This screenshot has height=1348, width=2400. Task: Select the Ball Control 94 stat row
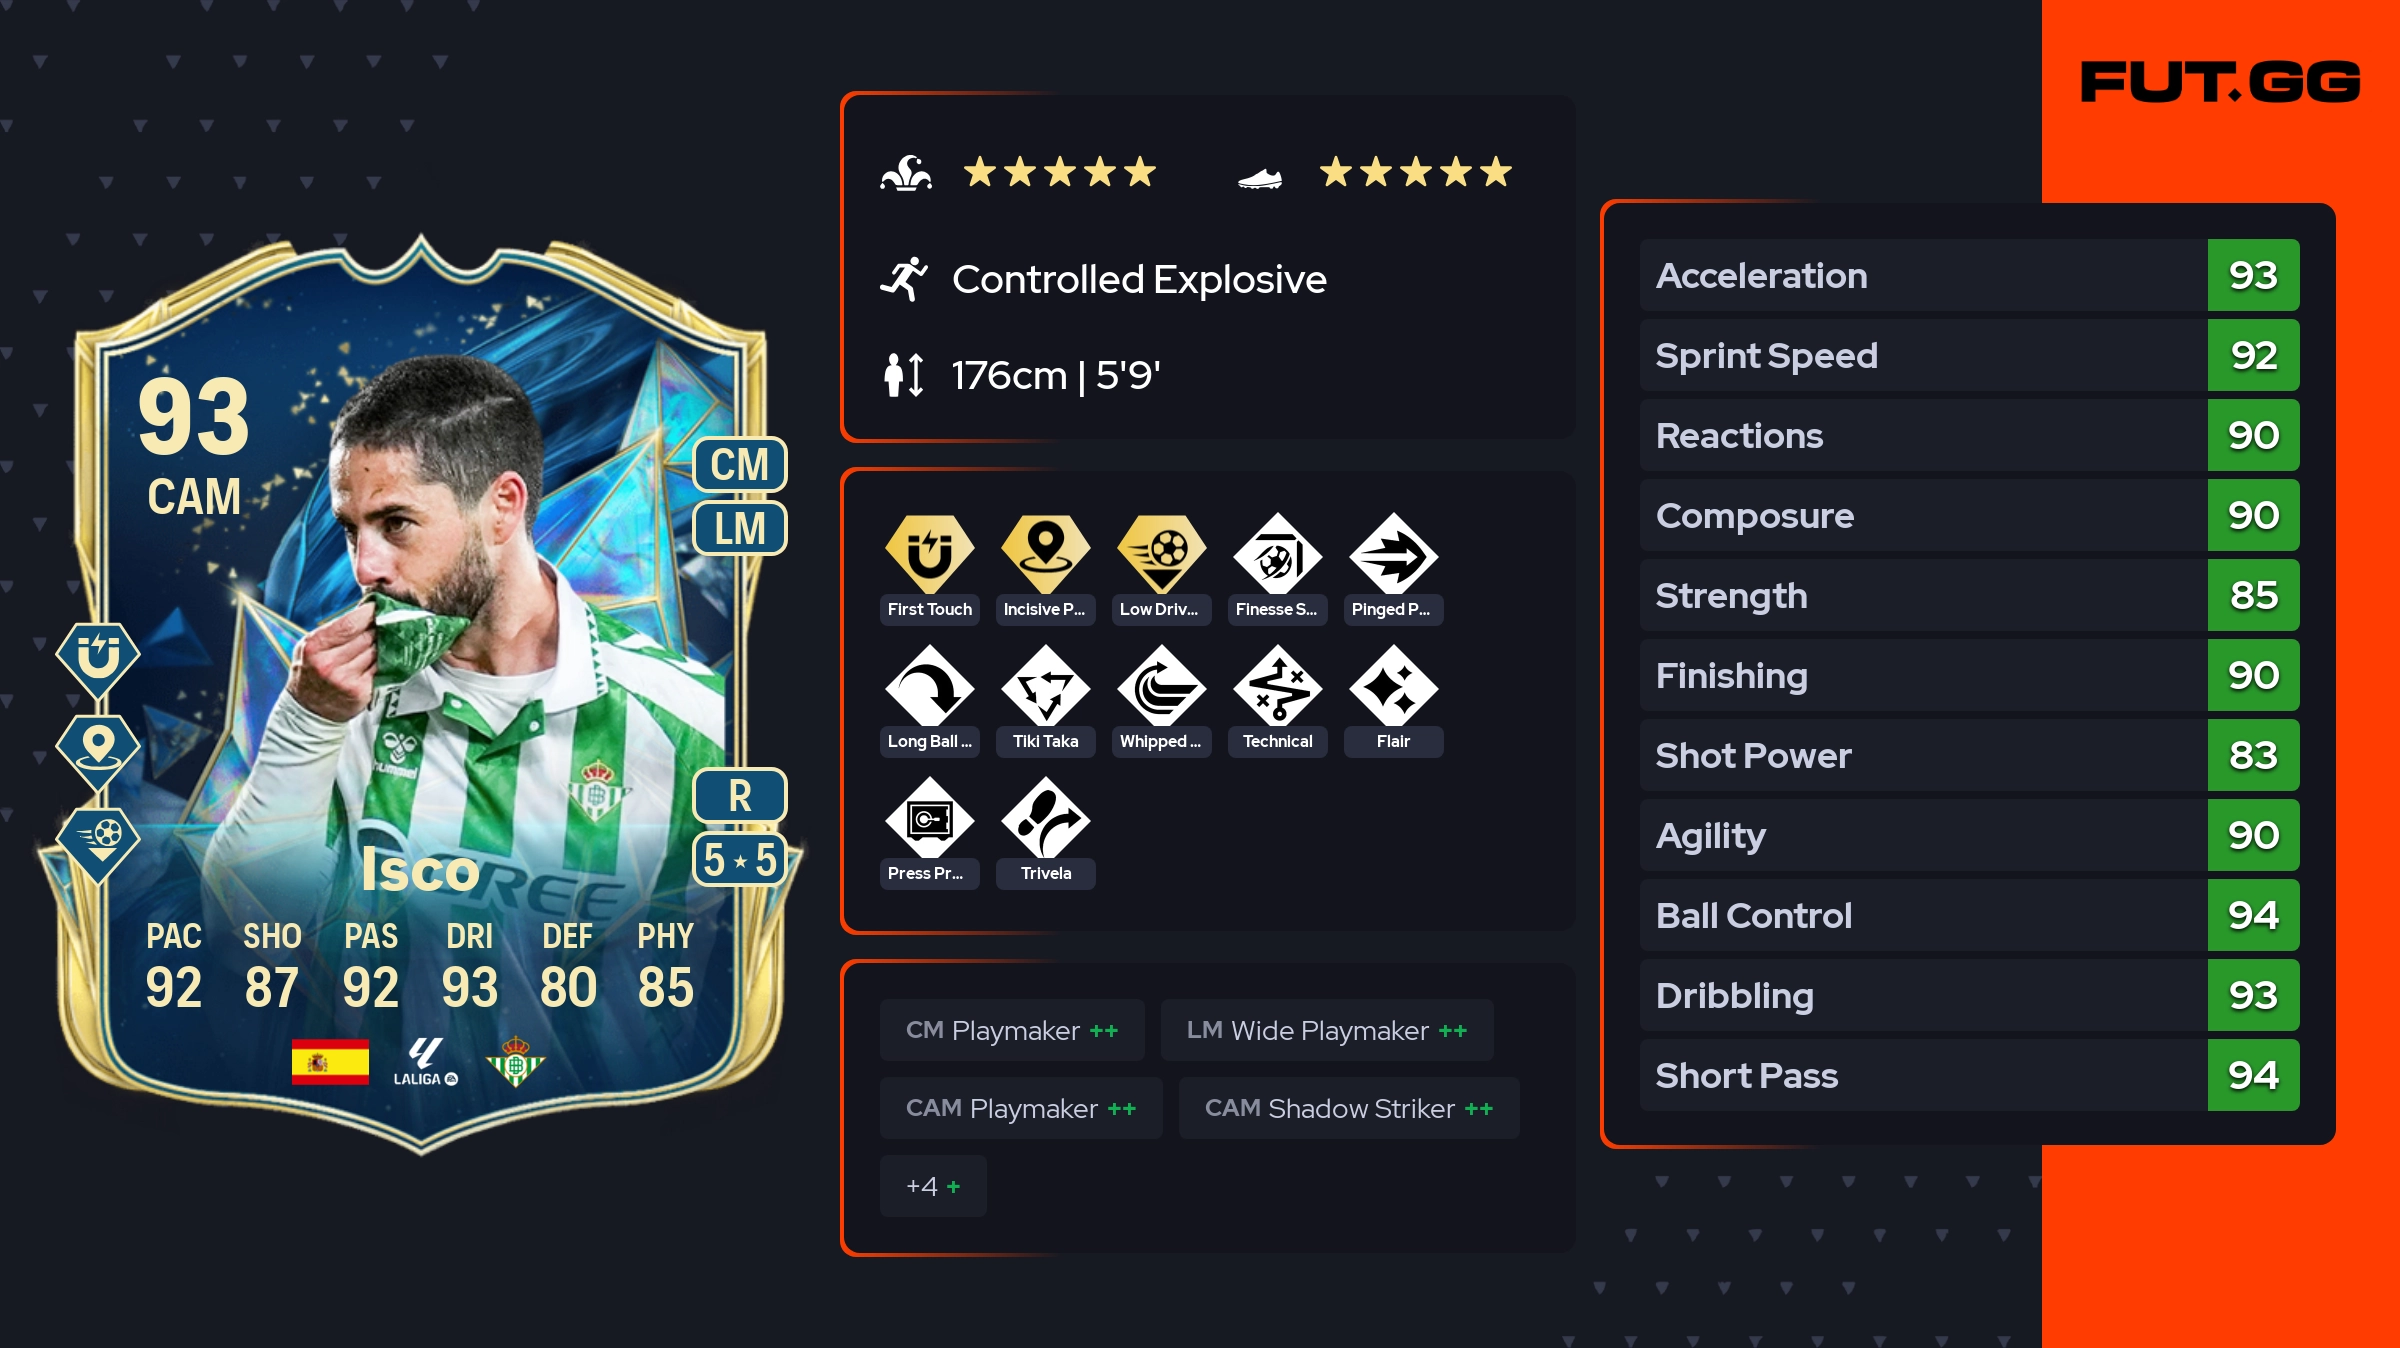[1969, 915]
